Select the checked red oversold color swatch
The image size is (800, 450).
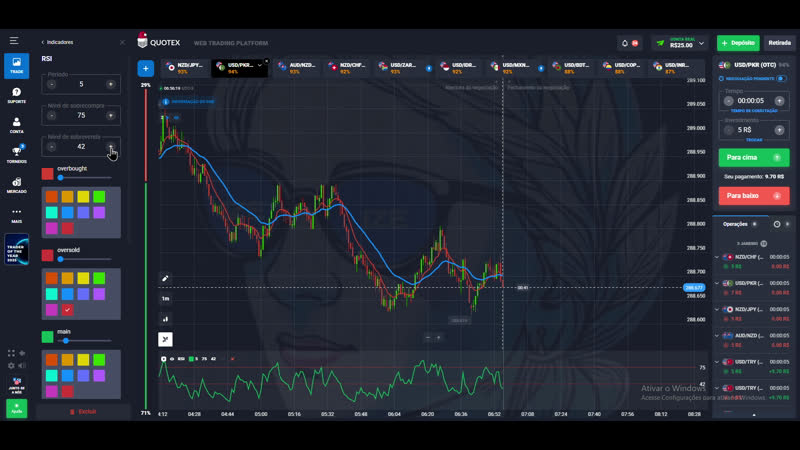pos(67,310)
